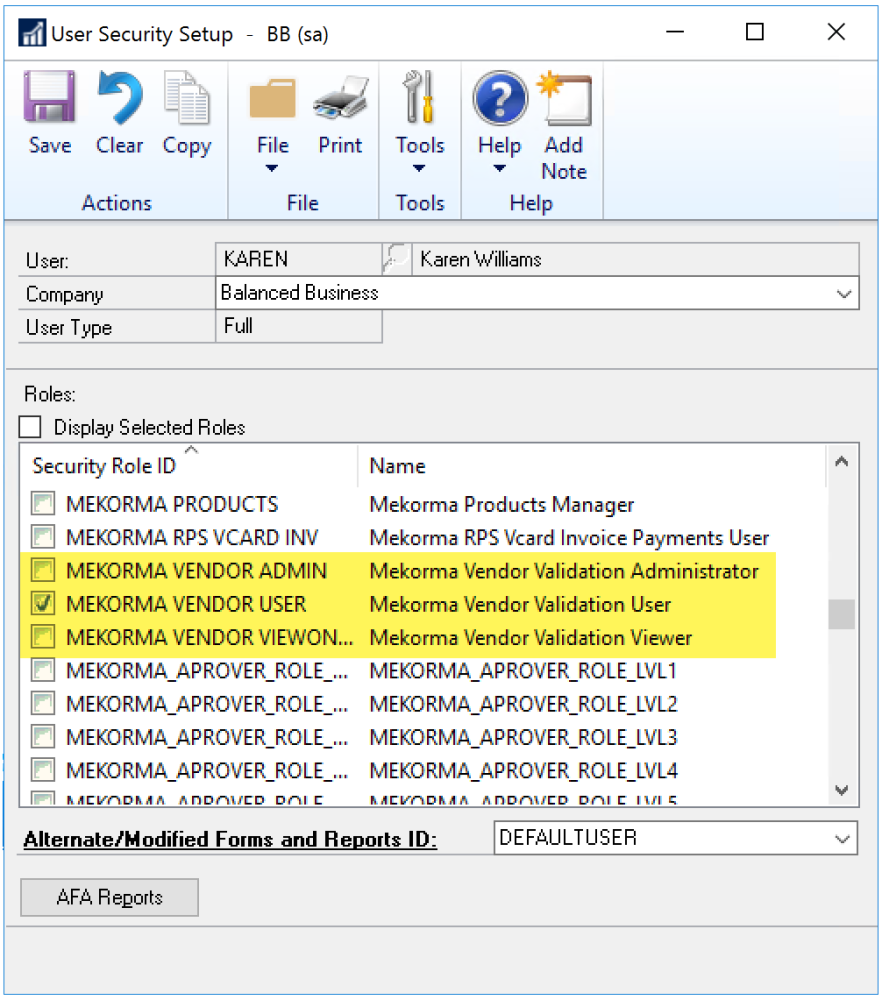This screenshot has width=882, height=1000.
Task: Toggle Display Selected Roles checkbox
Action: (30, 427)
